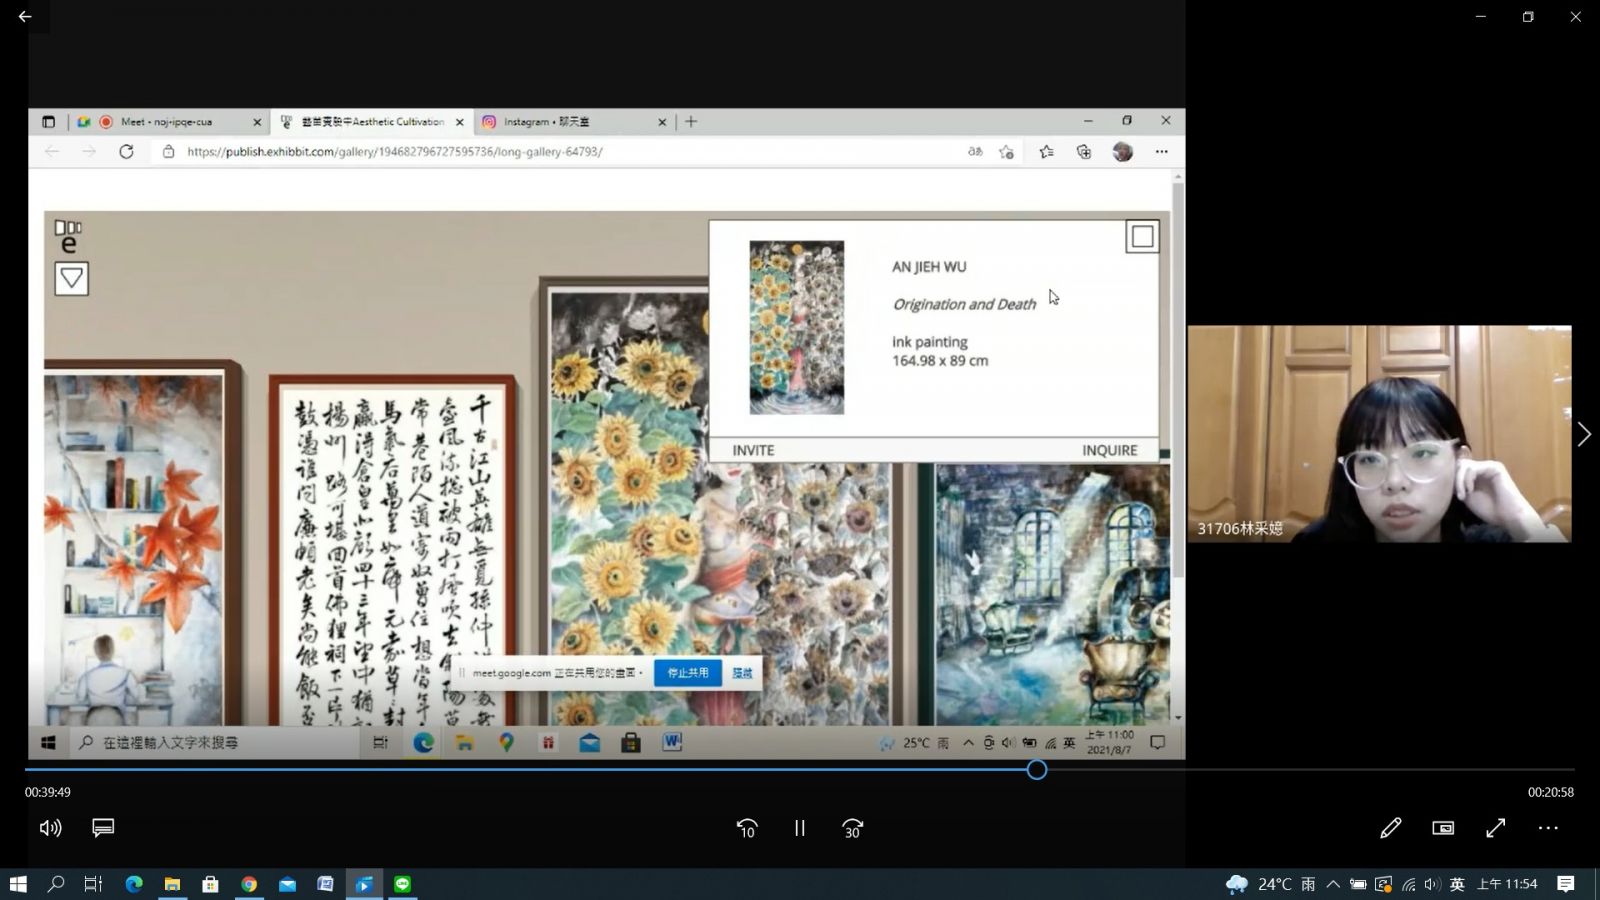Viewport: 1600px width, 900px height.
Task: Click the Hide (隱藏) link
Action: click(x=742, y=673)
